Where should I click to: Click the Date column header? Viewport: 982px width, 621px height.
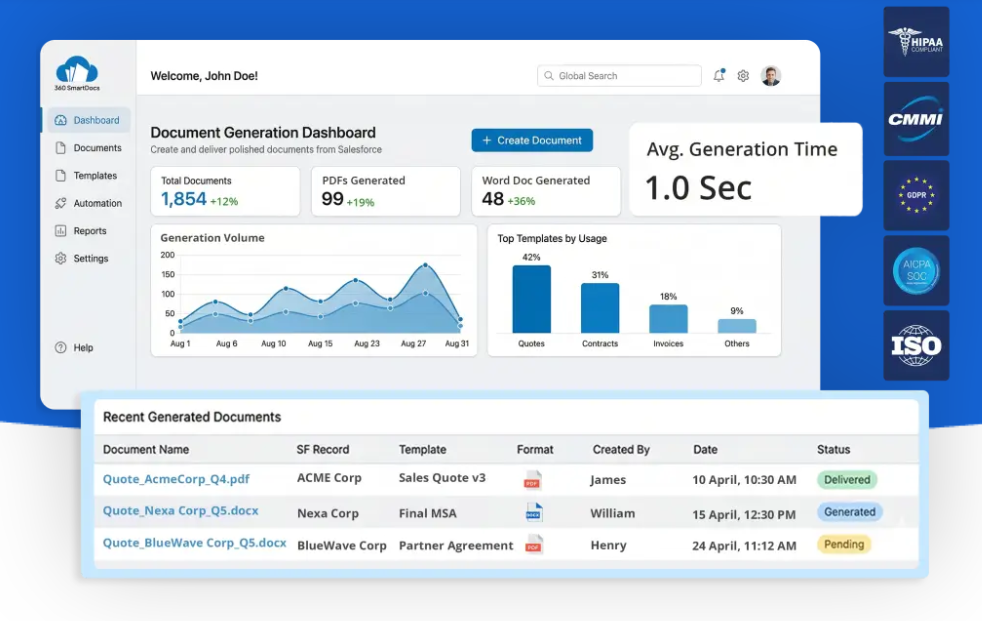pyautogui.click(x=705, y=449)
